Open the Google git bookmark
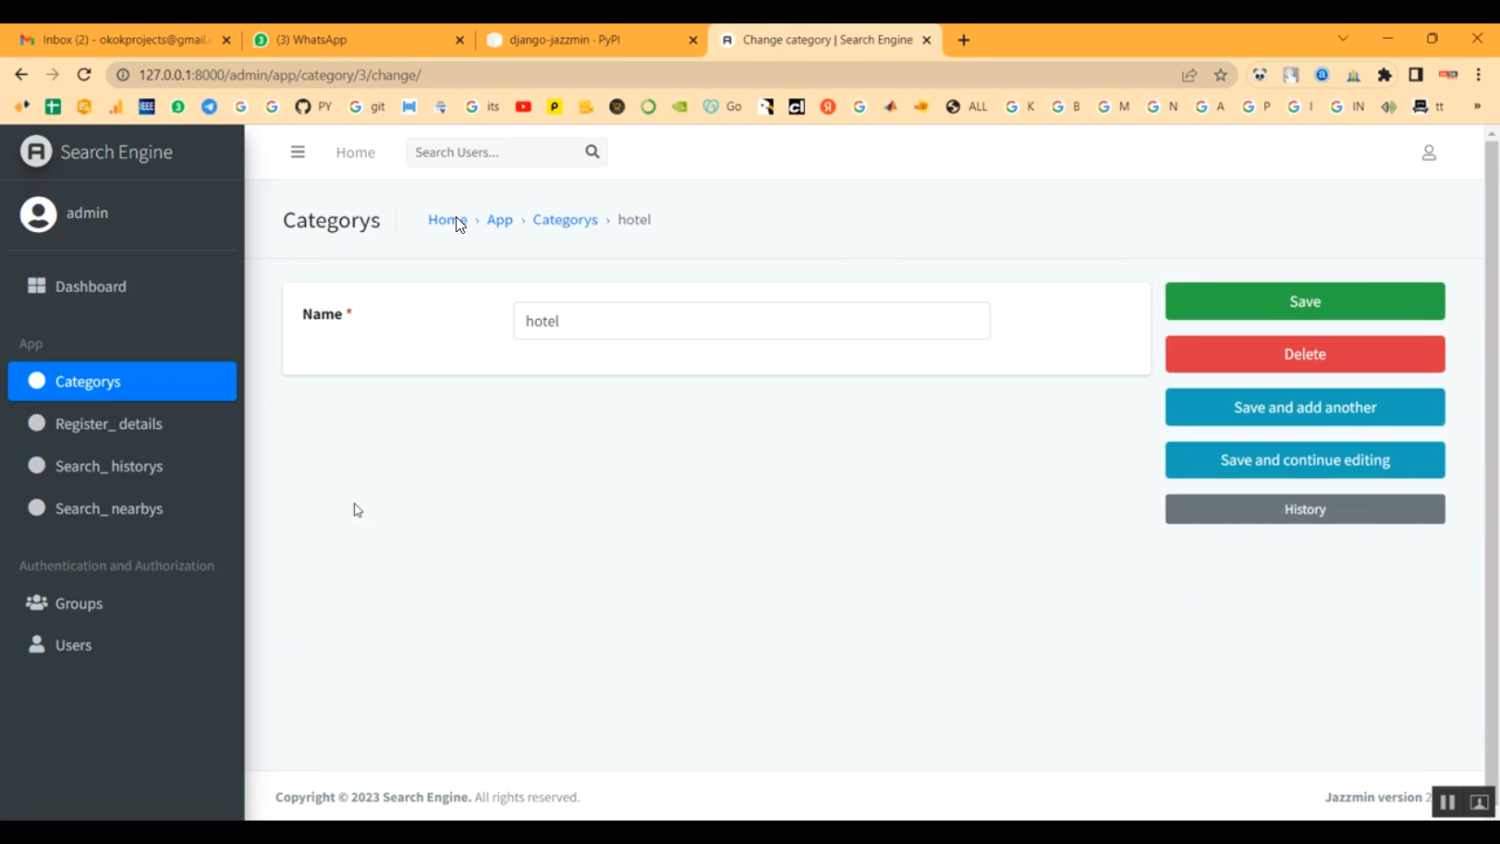This screenshot has width=1500, height=844. coord(367,106)
